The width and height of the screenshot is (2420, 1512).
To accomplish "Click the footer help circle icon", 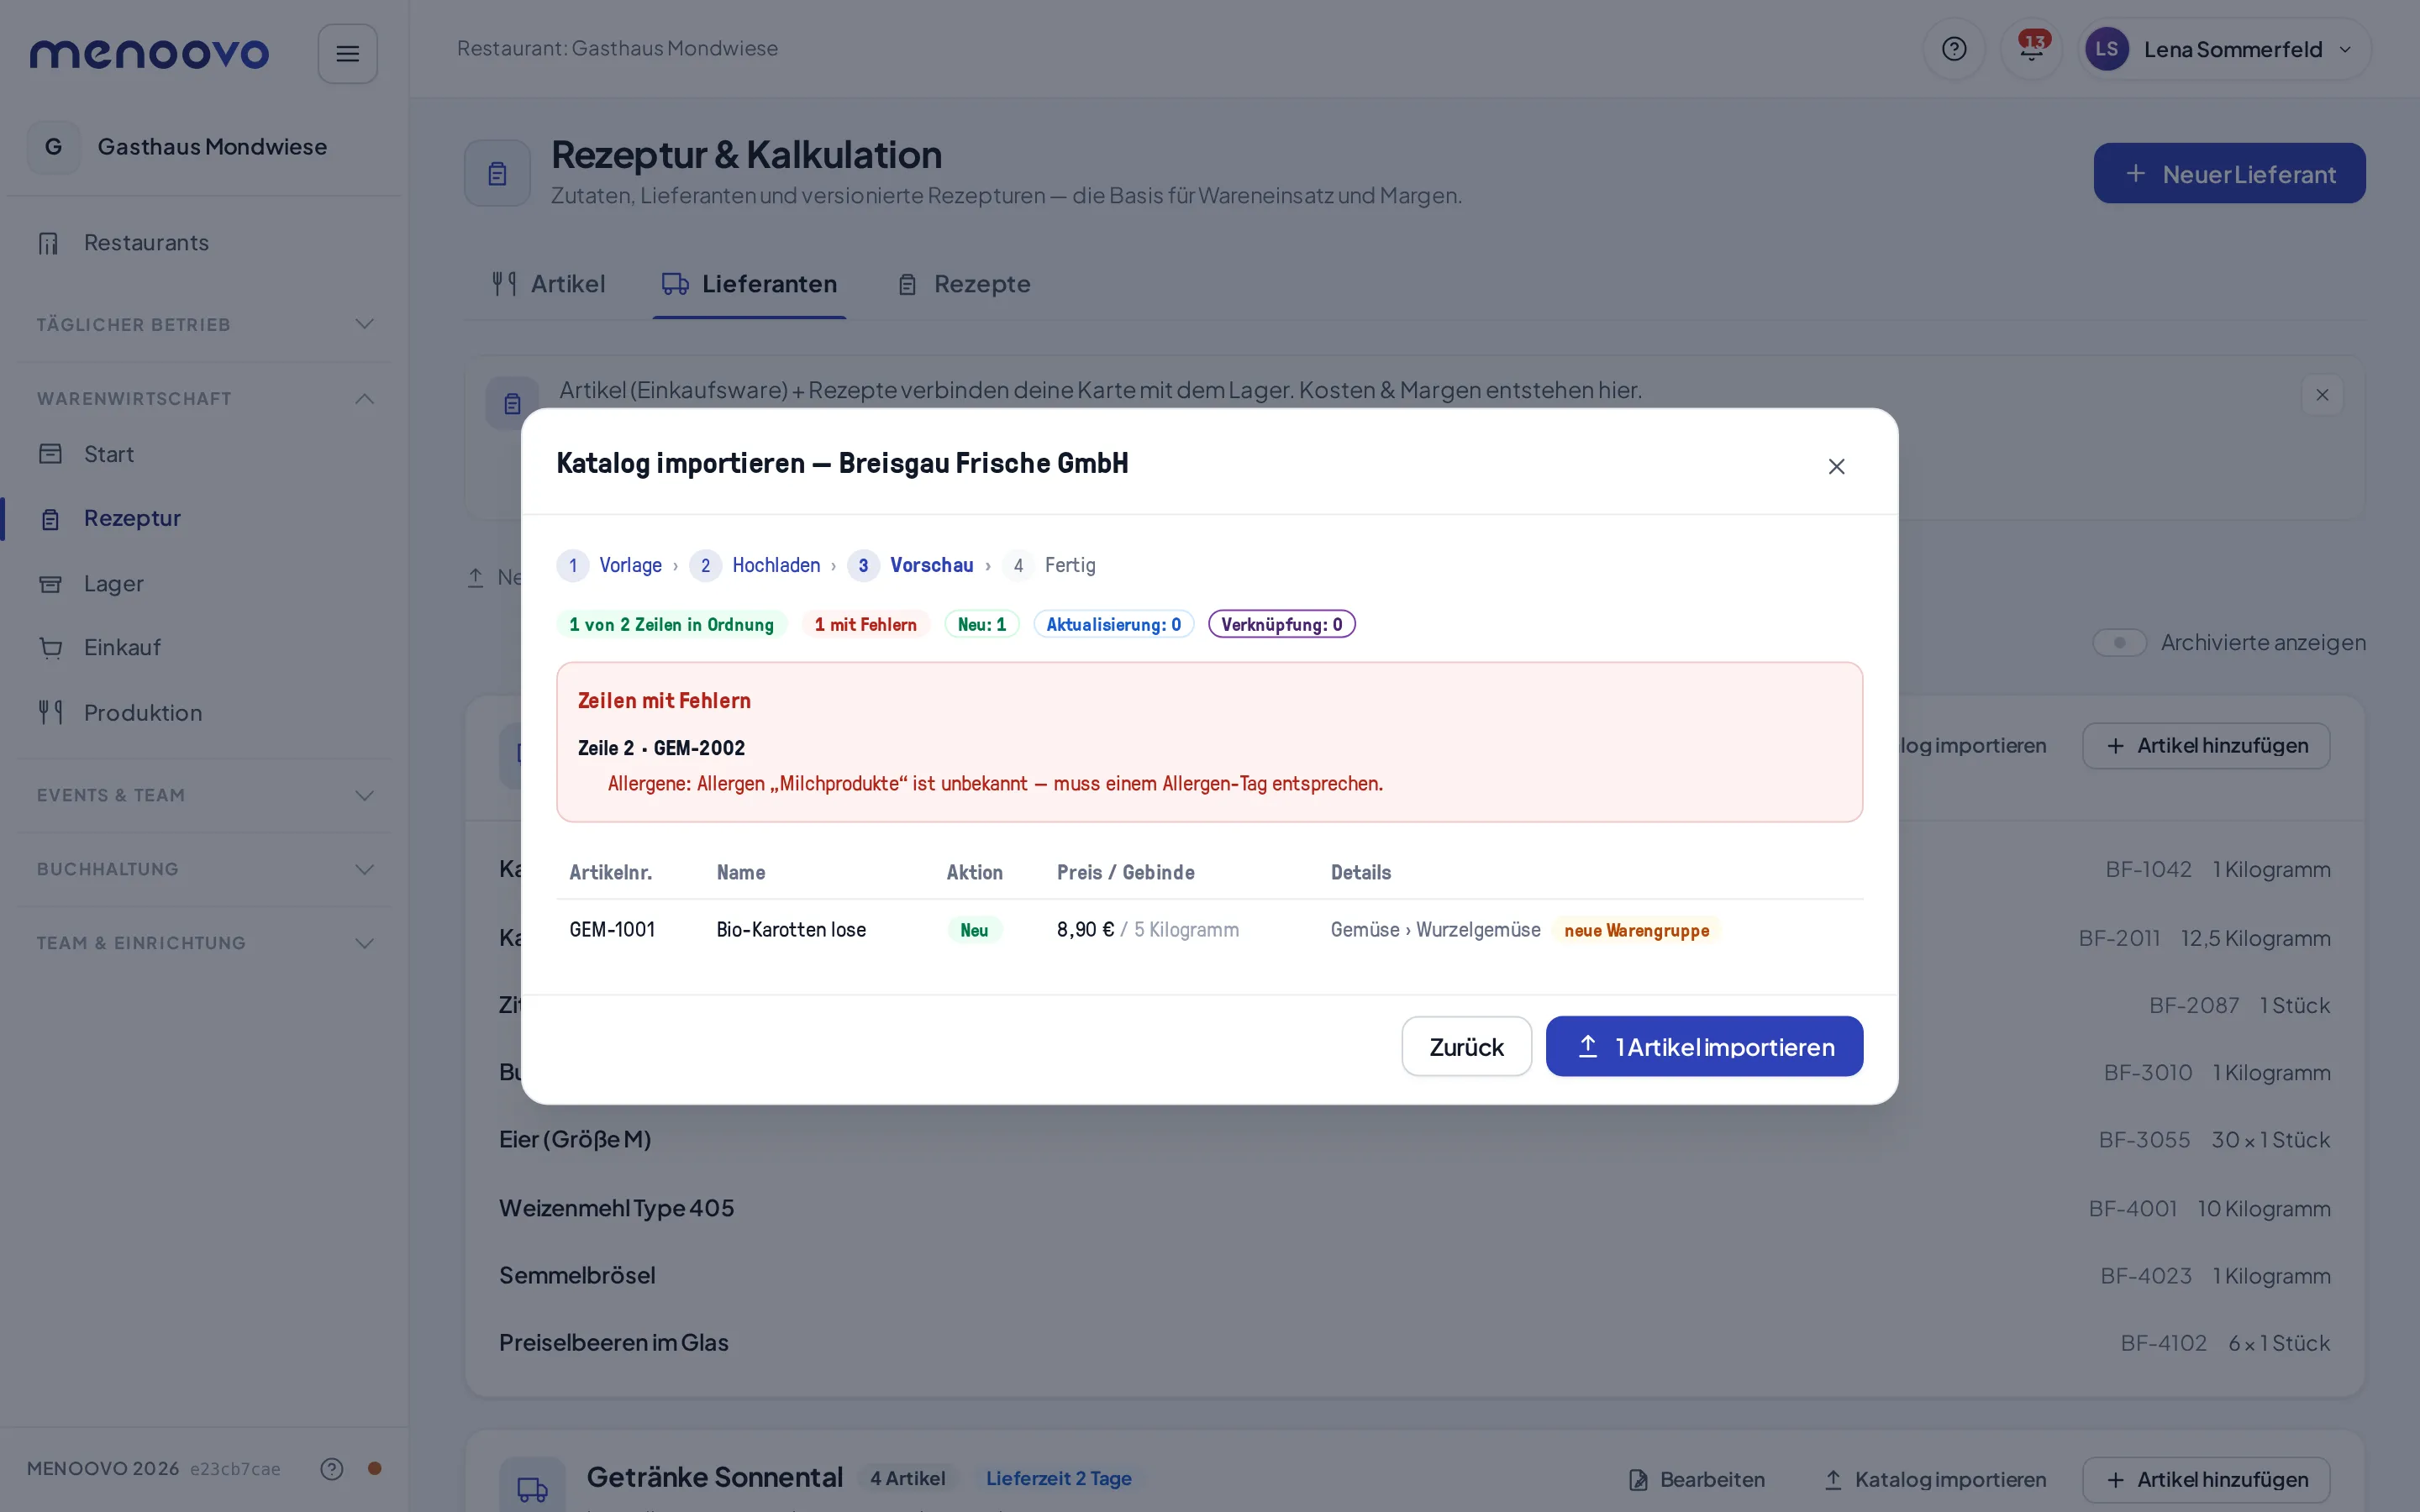I will [331, 1468].
